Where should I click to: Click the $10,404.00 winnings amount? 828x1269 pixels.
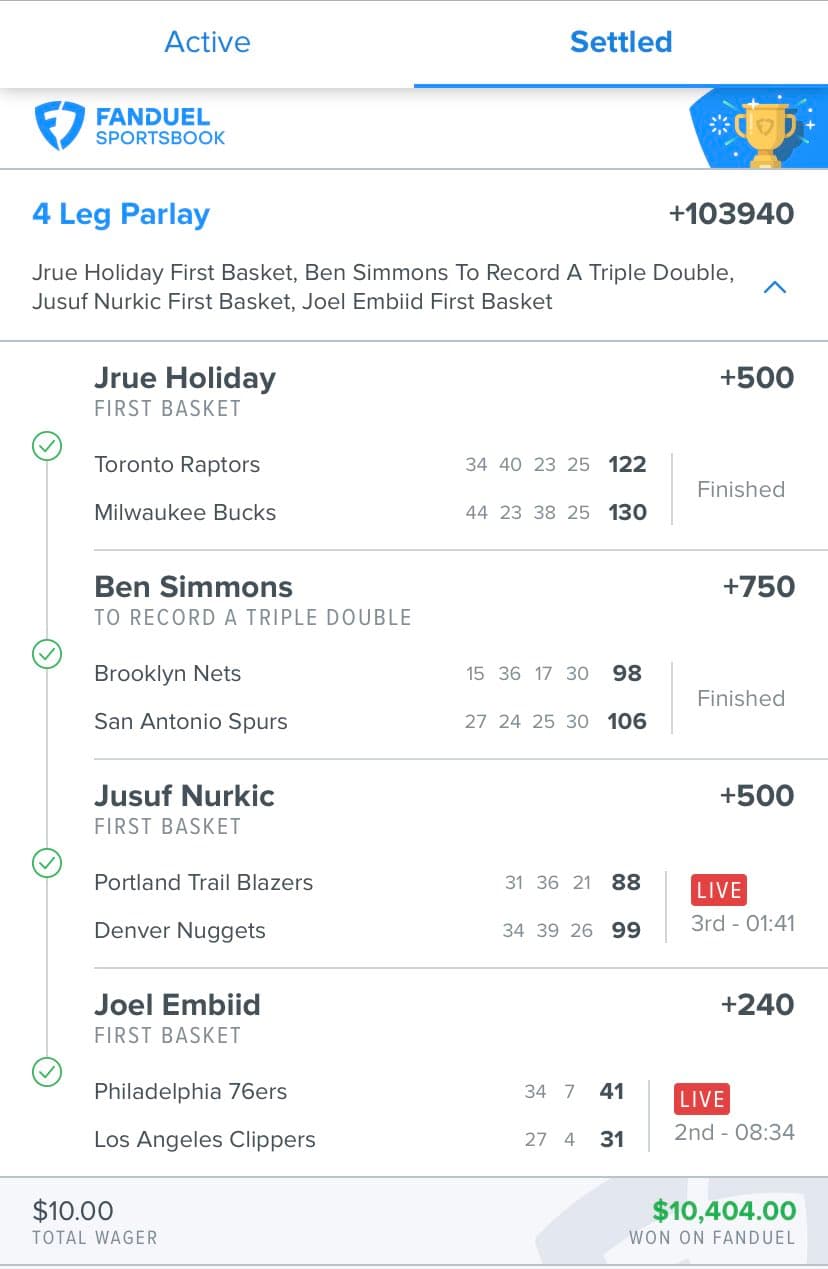click(x=724, y=1211)
